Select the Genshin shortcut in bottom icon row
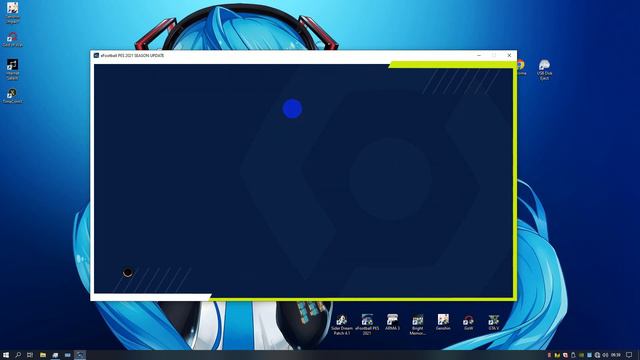The height and width of the screenshot is (360, 640). pos(443,322)
